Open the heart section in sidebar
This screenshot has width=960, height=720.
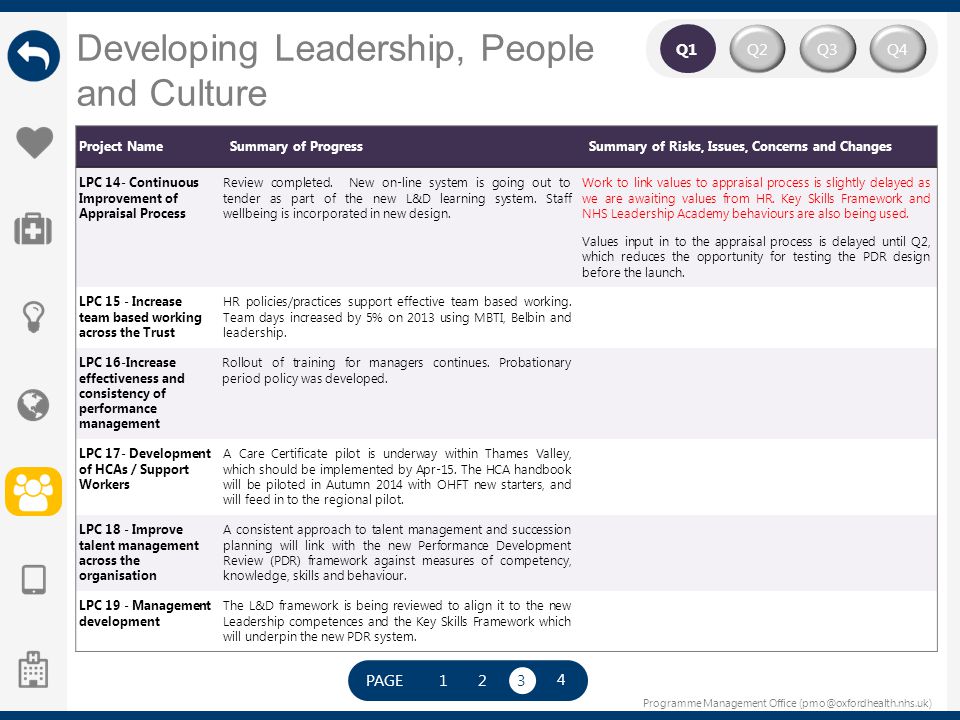click(34, 143)
